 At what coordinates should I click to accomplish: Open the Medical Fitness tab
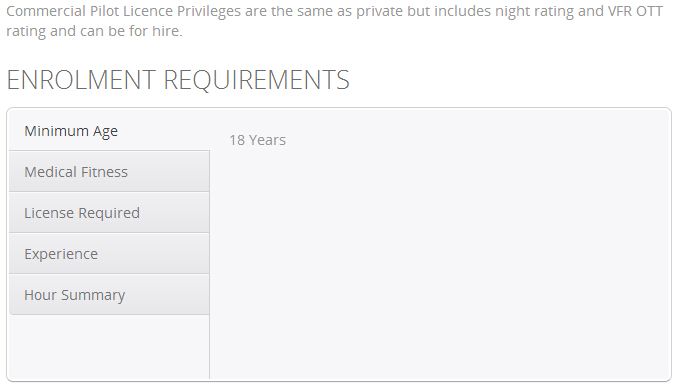click(x=109, y=172)
